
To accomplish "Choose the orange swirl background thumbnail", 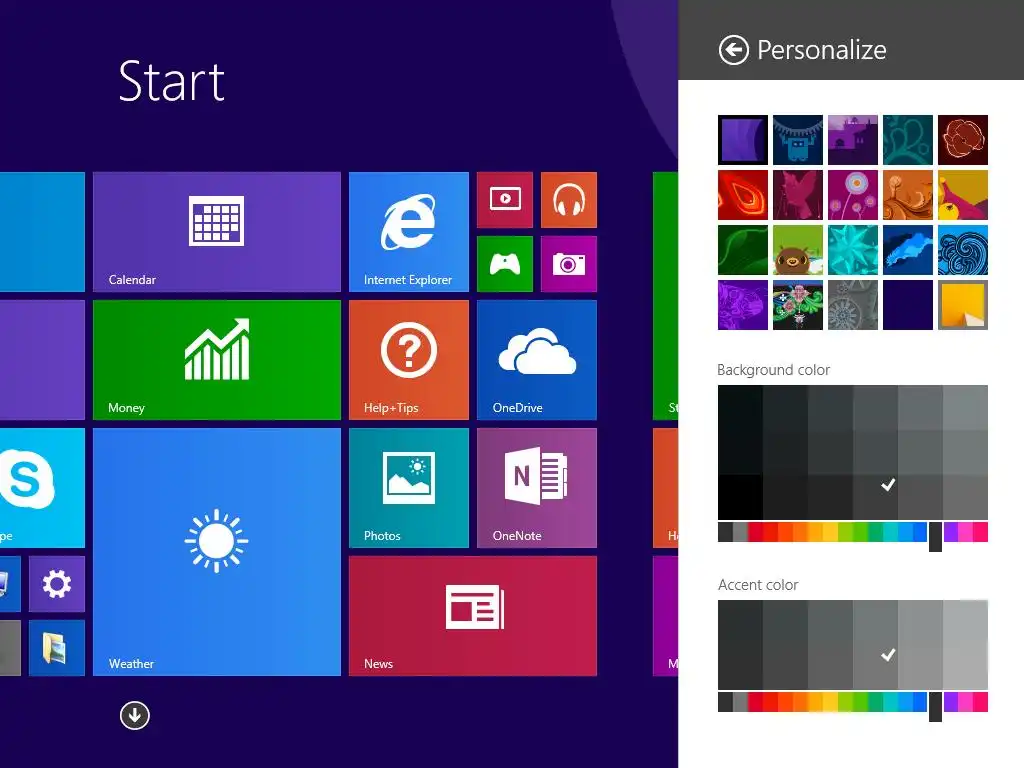I will tap(908, 195).
